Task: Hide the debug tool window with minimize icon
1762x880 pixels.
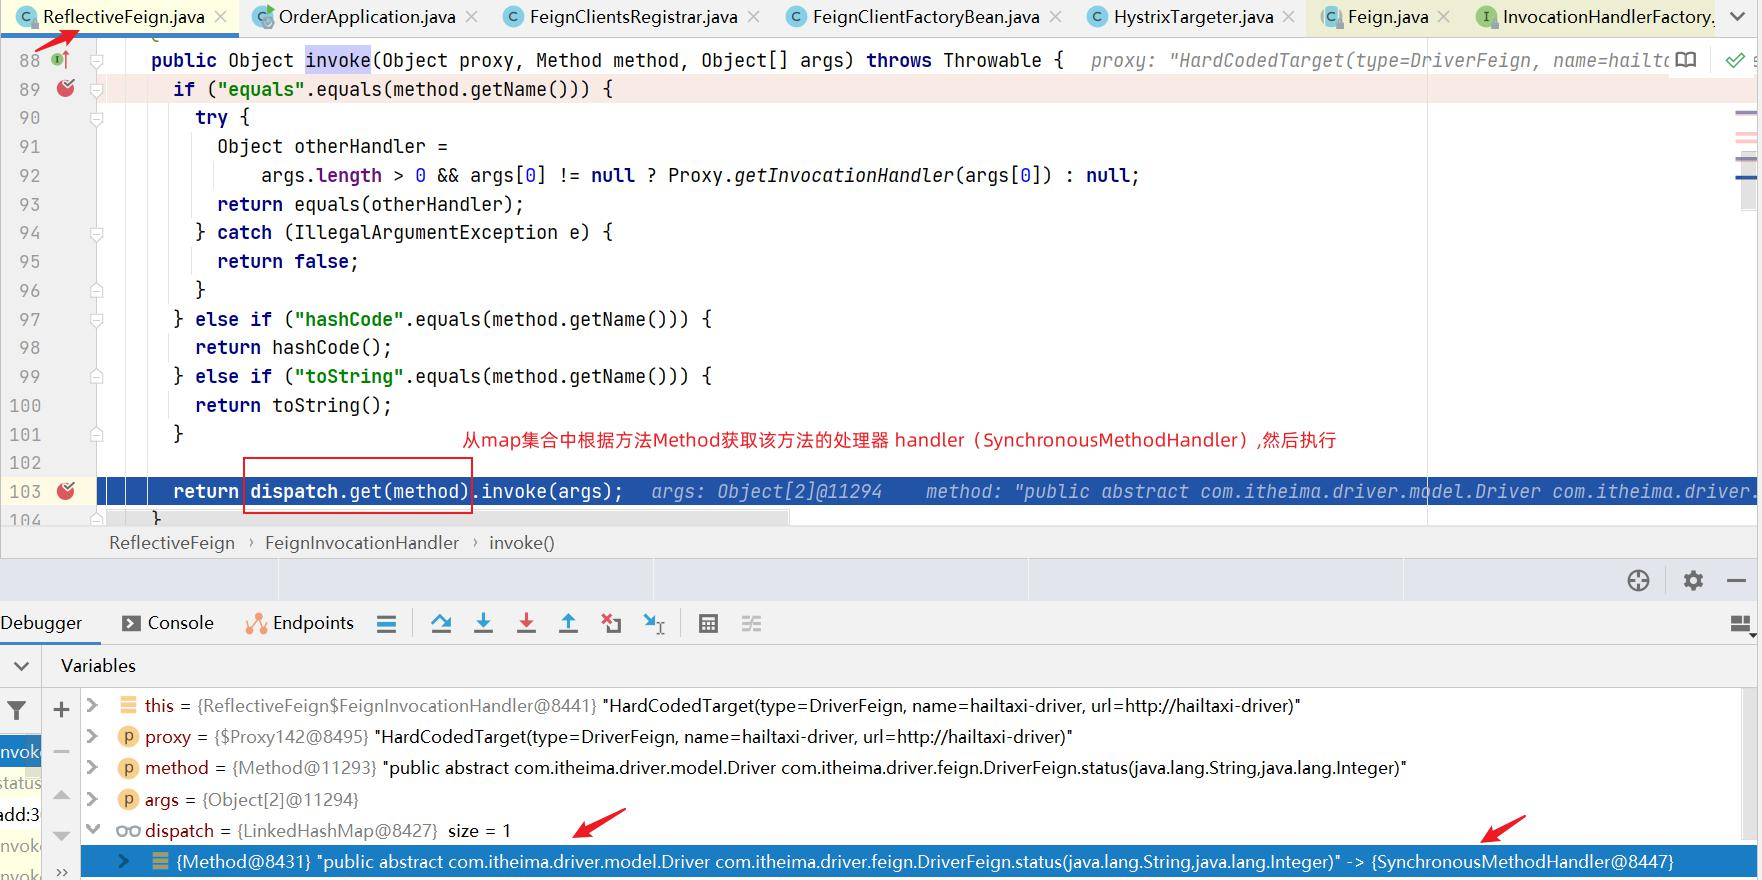Action: pos(1737,580)
